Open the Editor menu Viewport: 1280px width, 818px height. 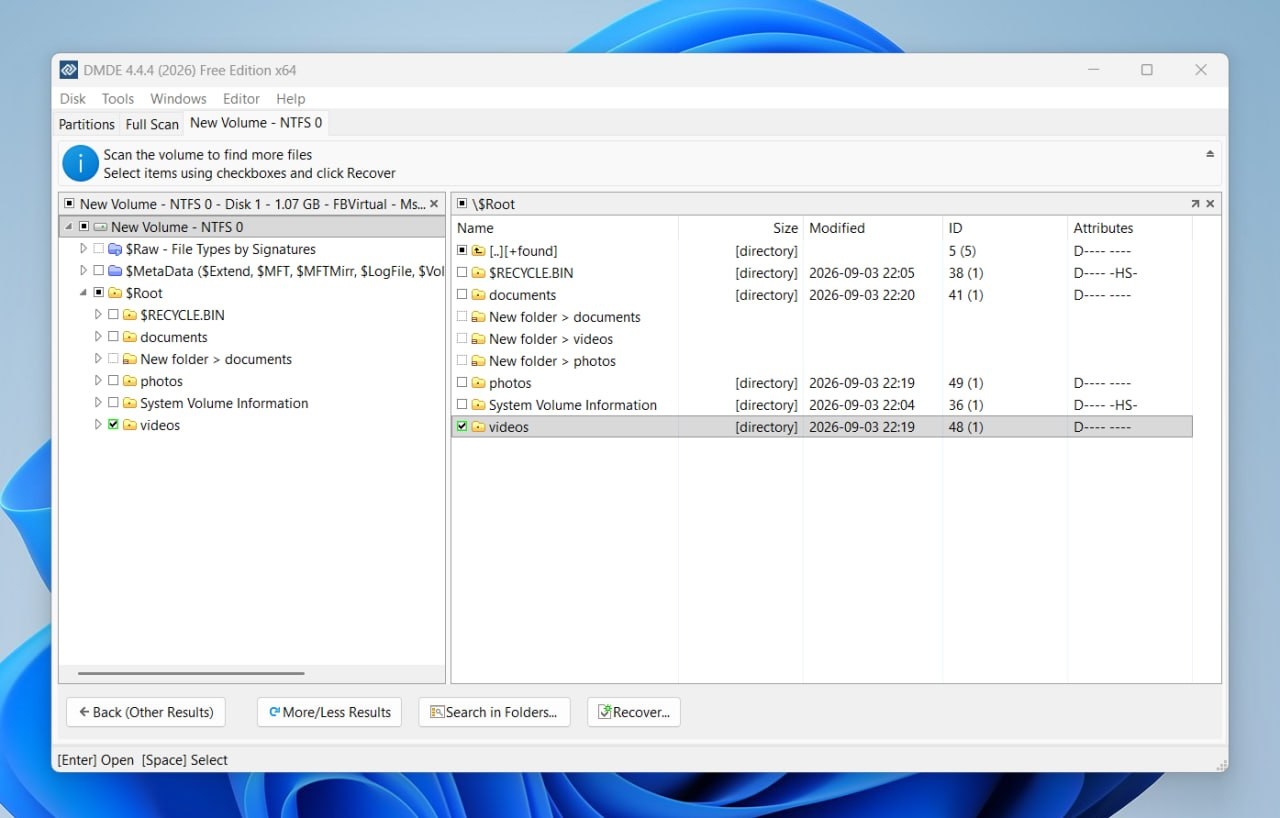(241, 99)
